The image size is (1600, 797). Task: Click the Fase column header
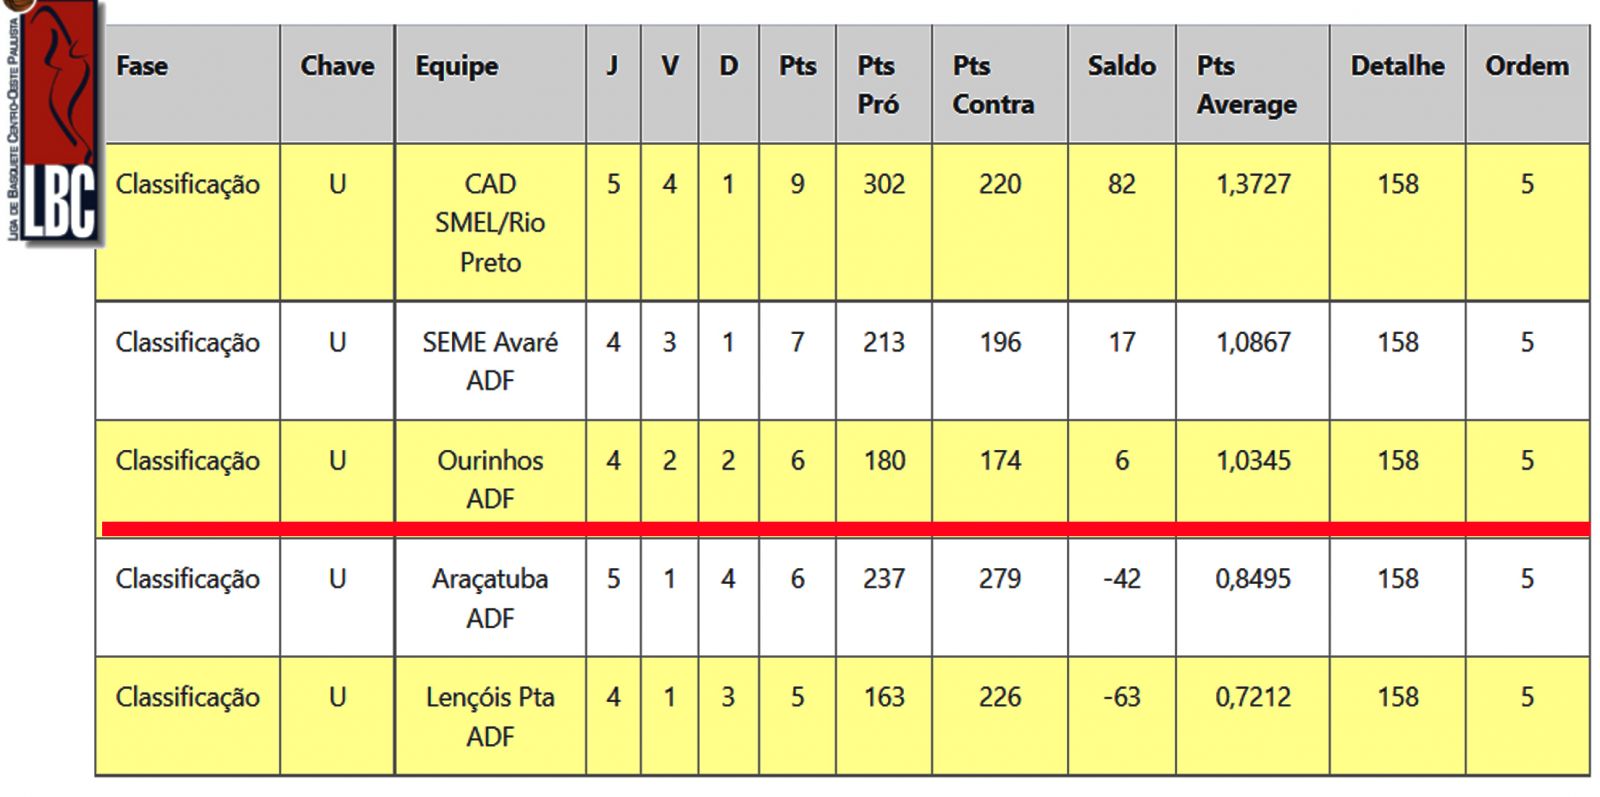pos(142,67)
